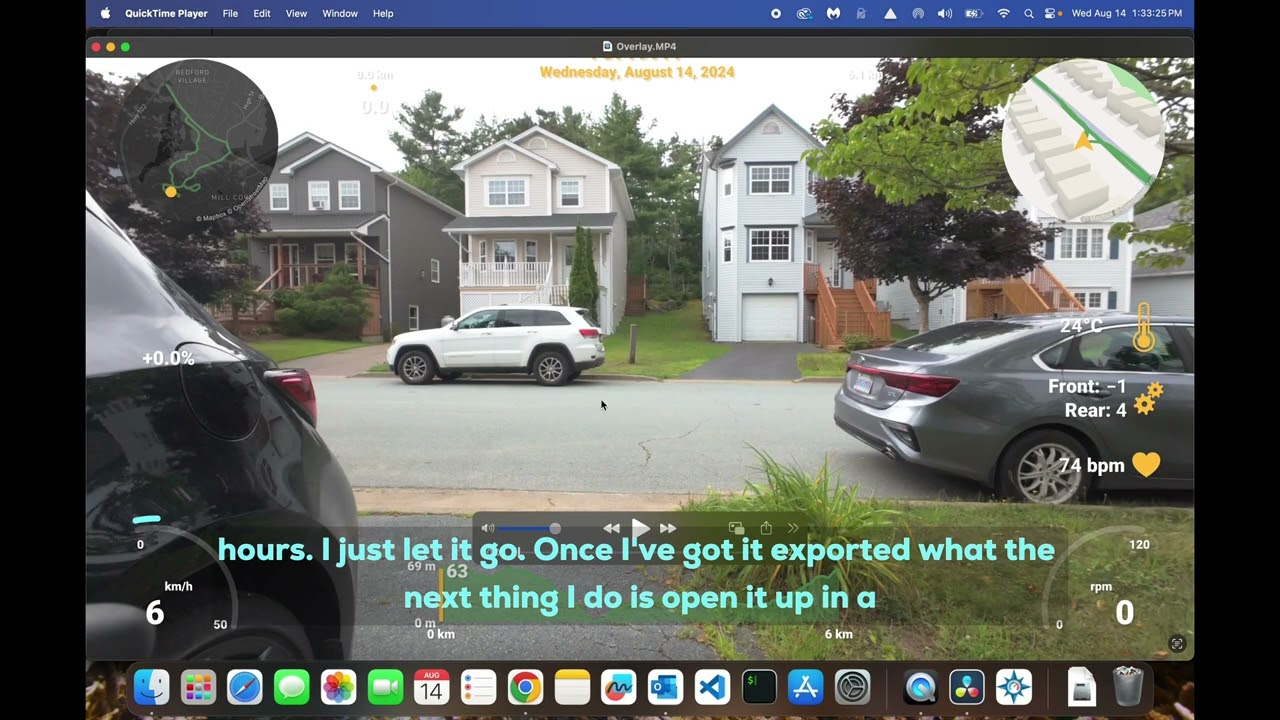Open the Wi-Fi menu
The image size is (1280, 720).
tap(1004, 13)
